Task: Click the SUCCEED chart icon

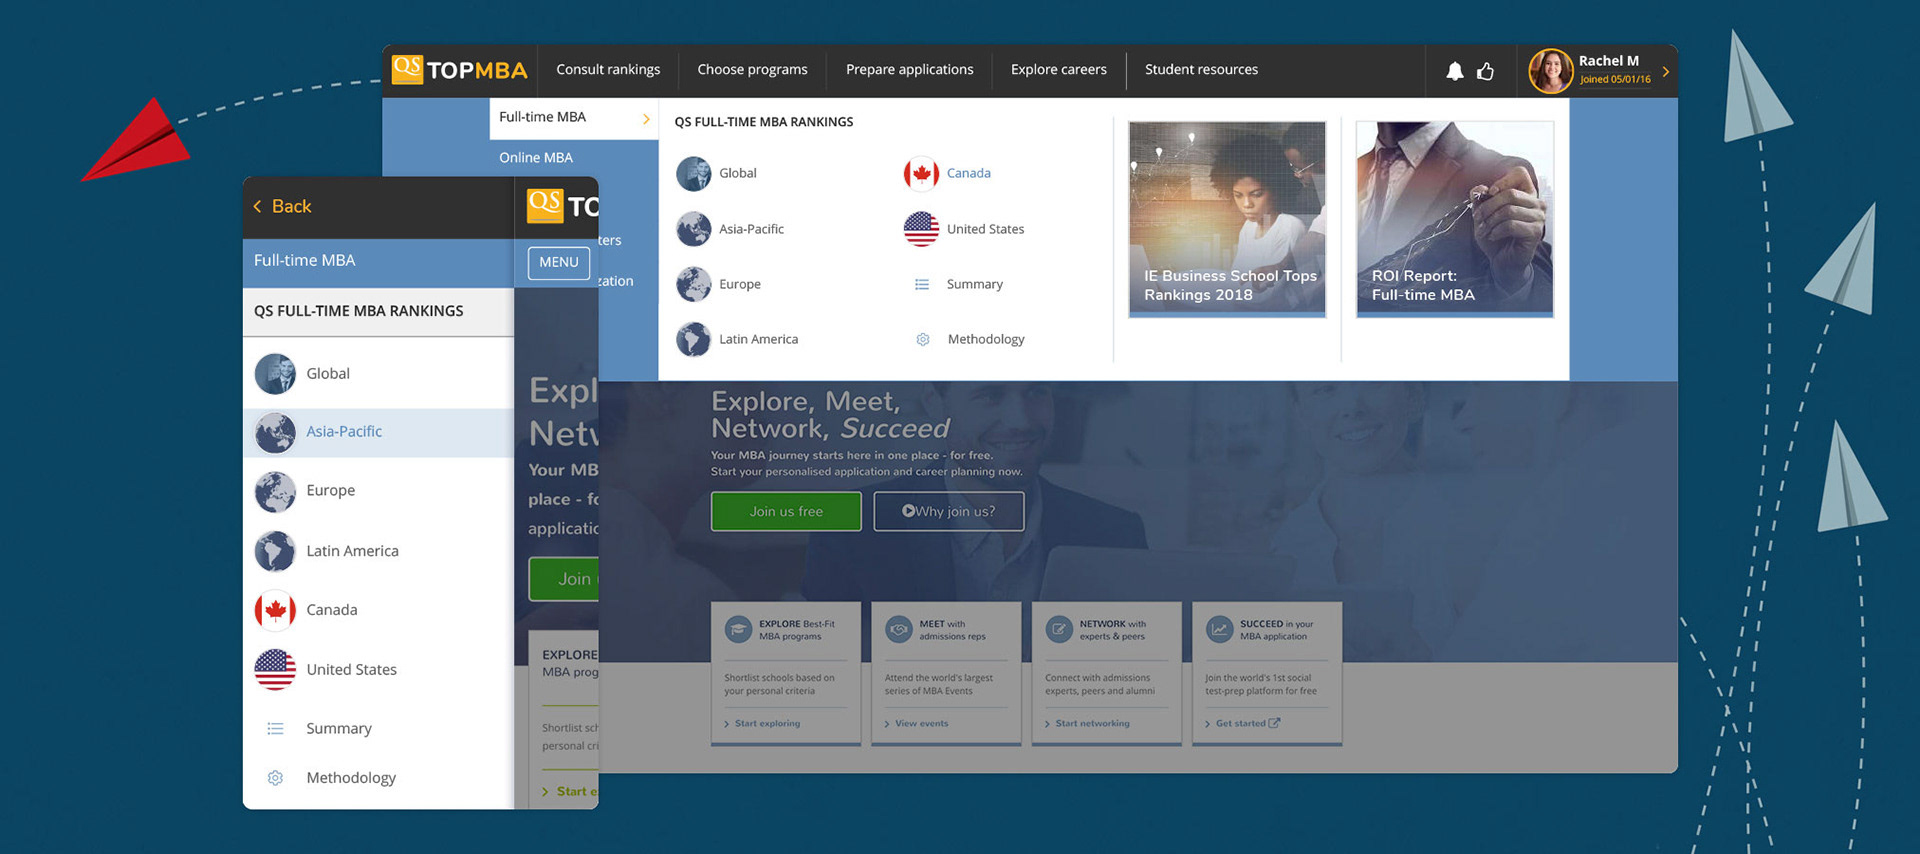Action: pos(1219,629)
